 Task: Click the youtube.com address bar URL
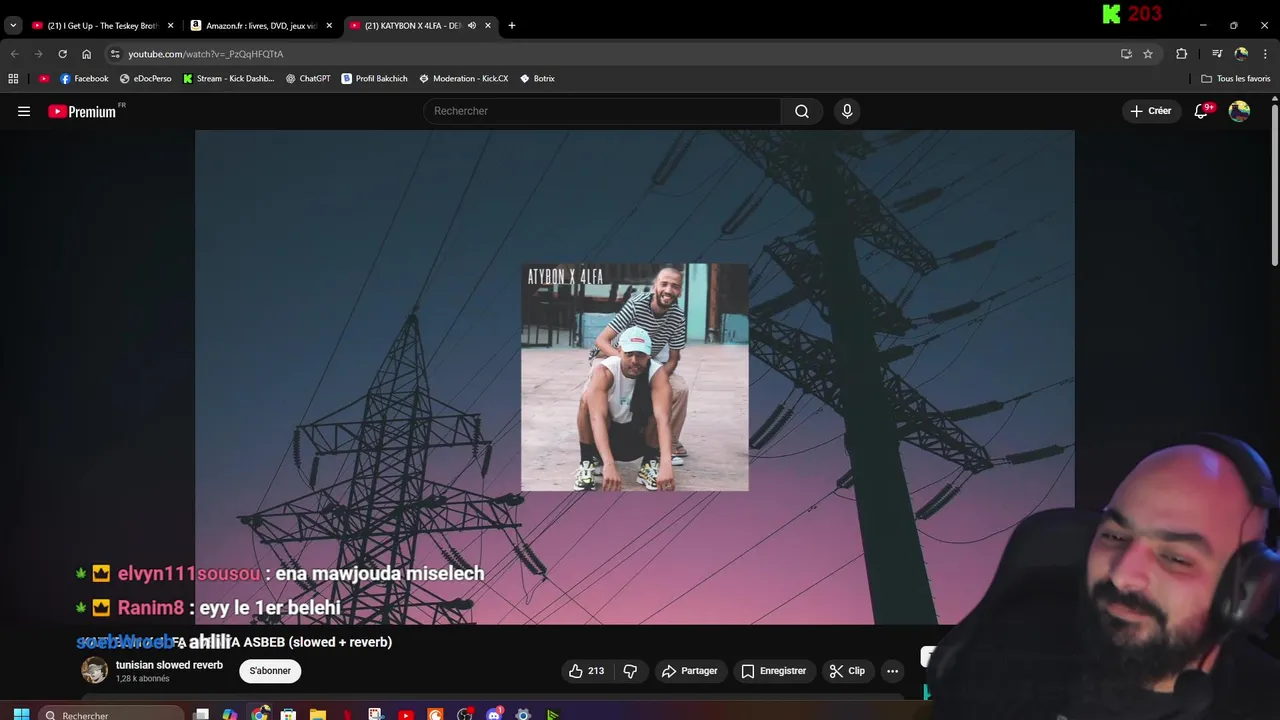[x=206, y=54]
